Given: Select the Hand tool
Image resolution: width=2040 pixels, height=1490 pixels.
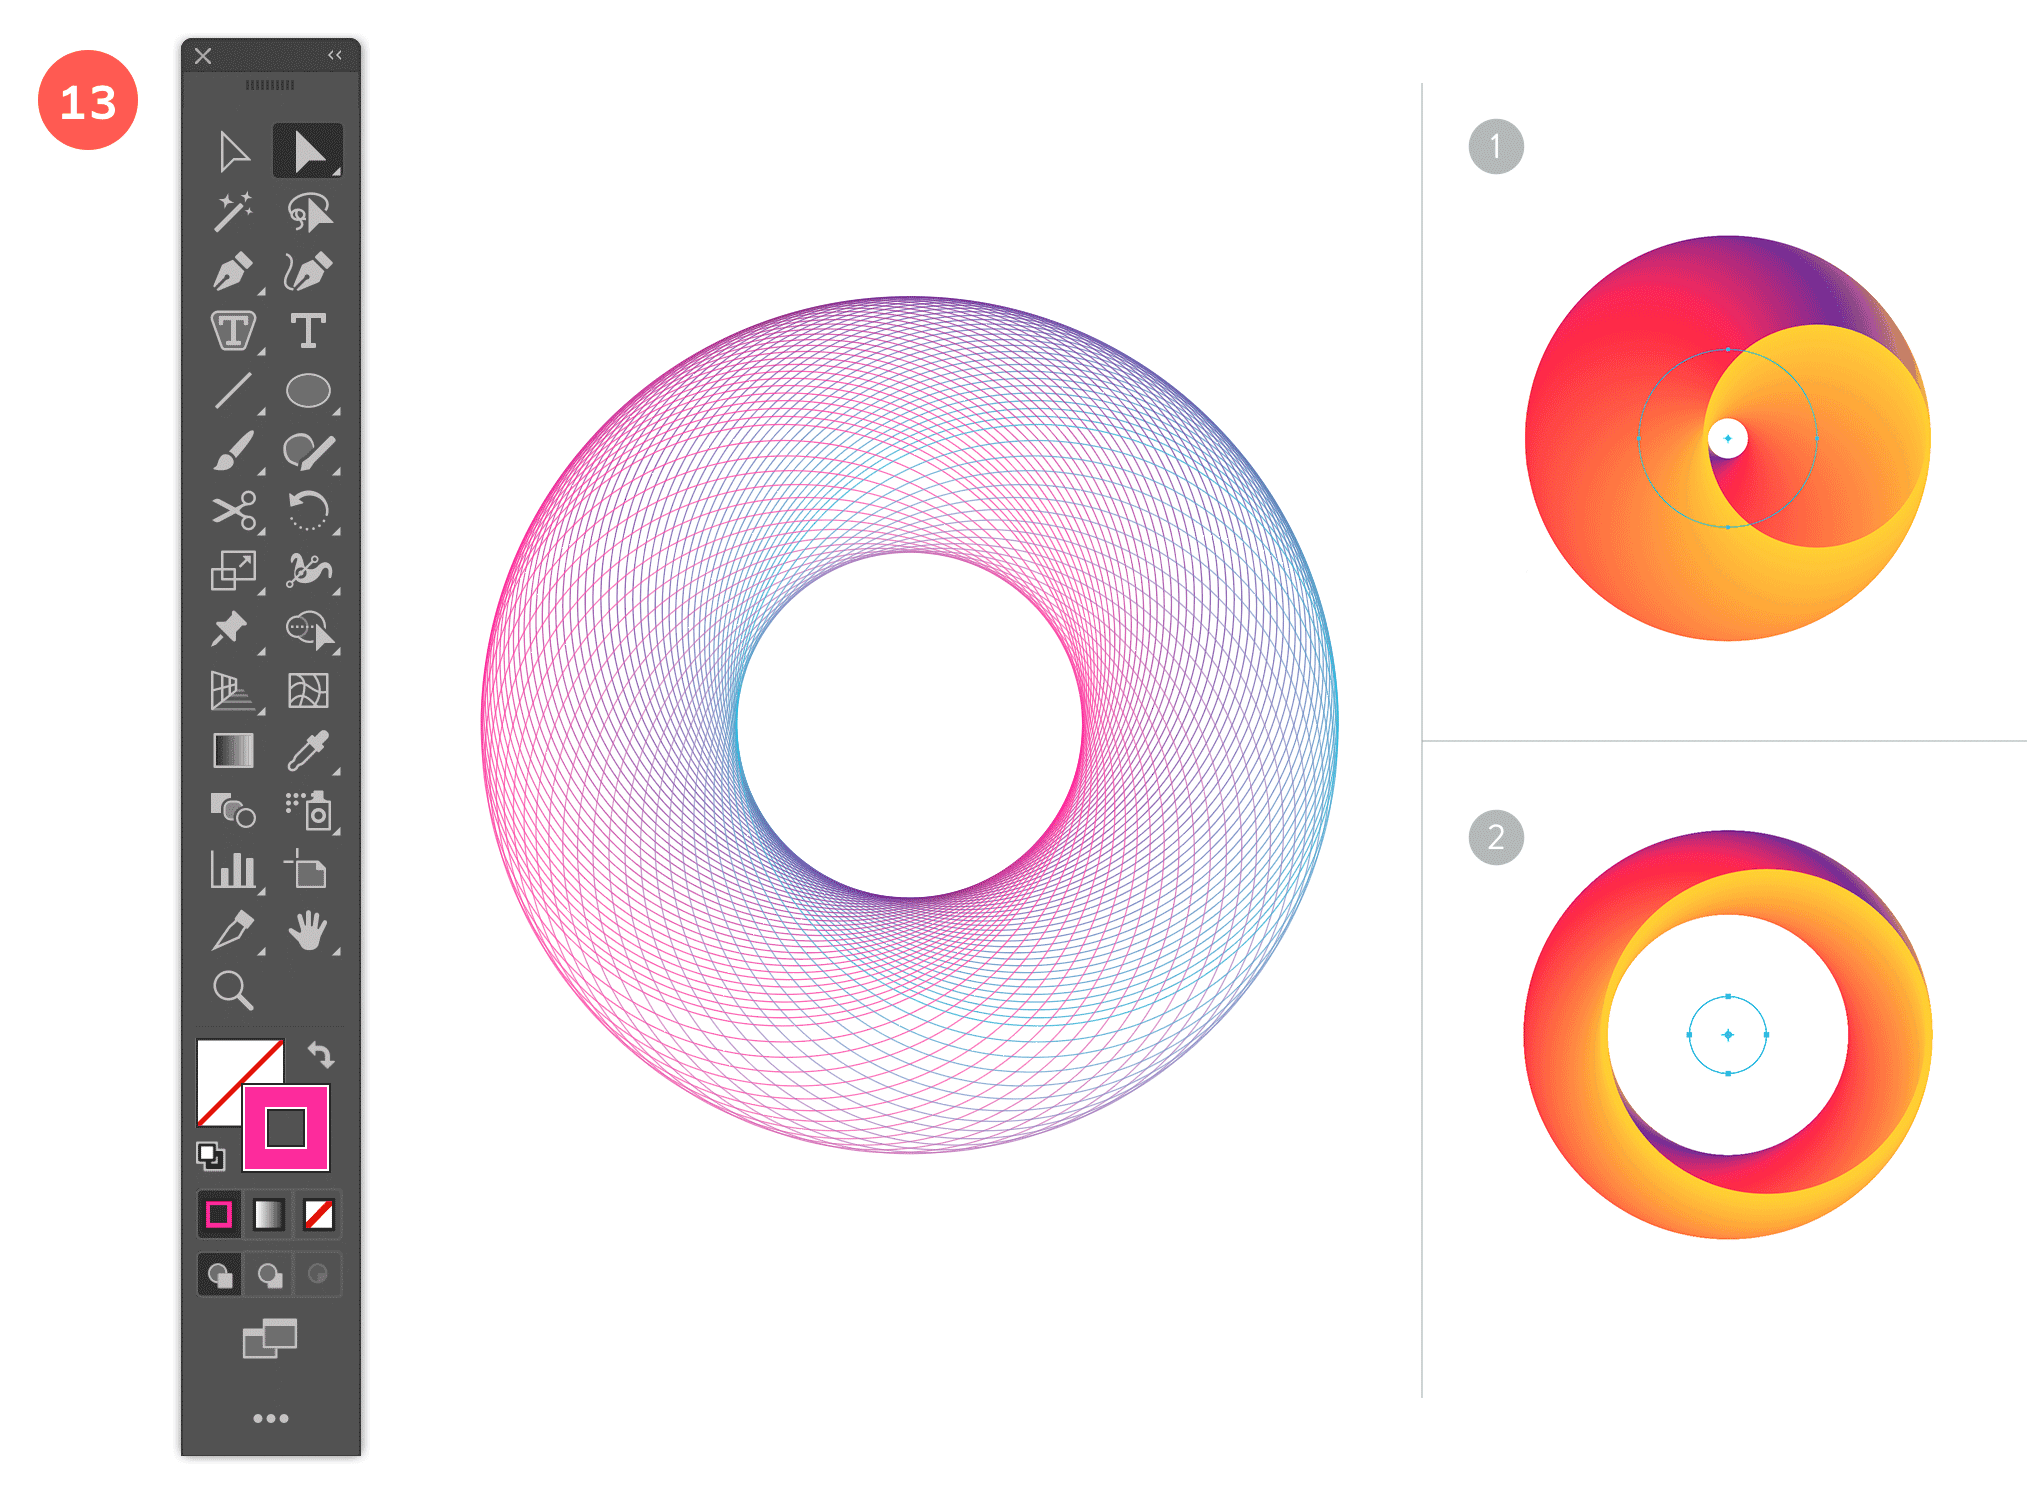Looking at the screenshot, I should point(308,930).
